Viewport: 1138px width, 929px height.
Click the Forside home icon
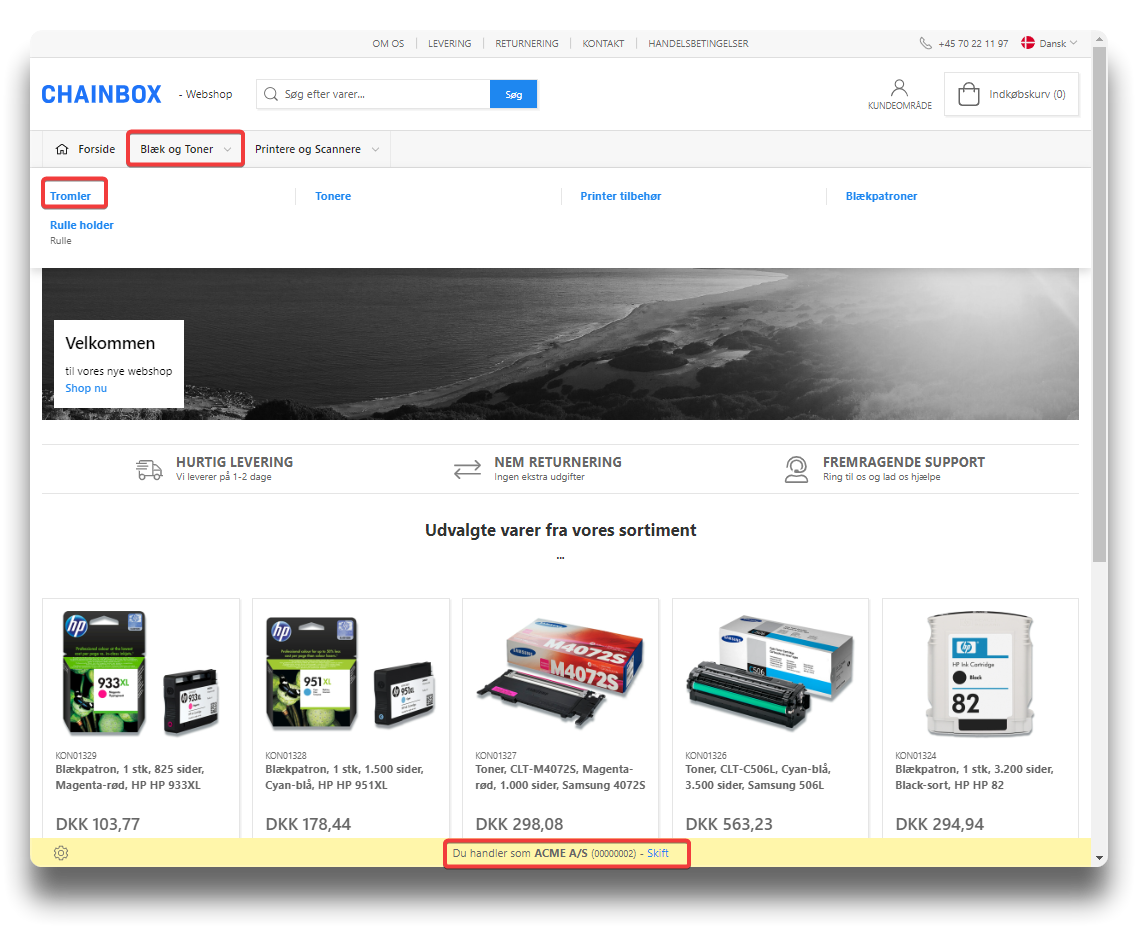[62, 149]
